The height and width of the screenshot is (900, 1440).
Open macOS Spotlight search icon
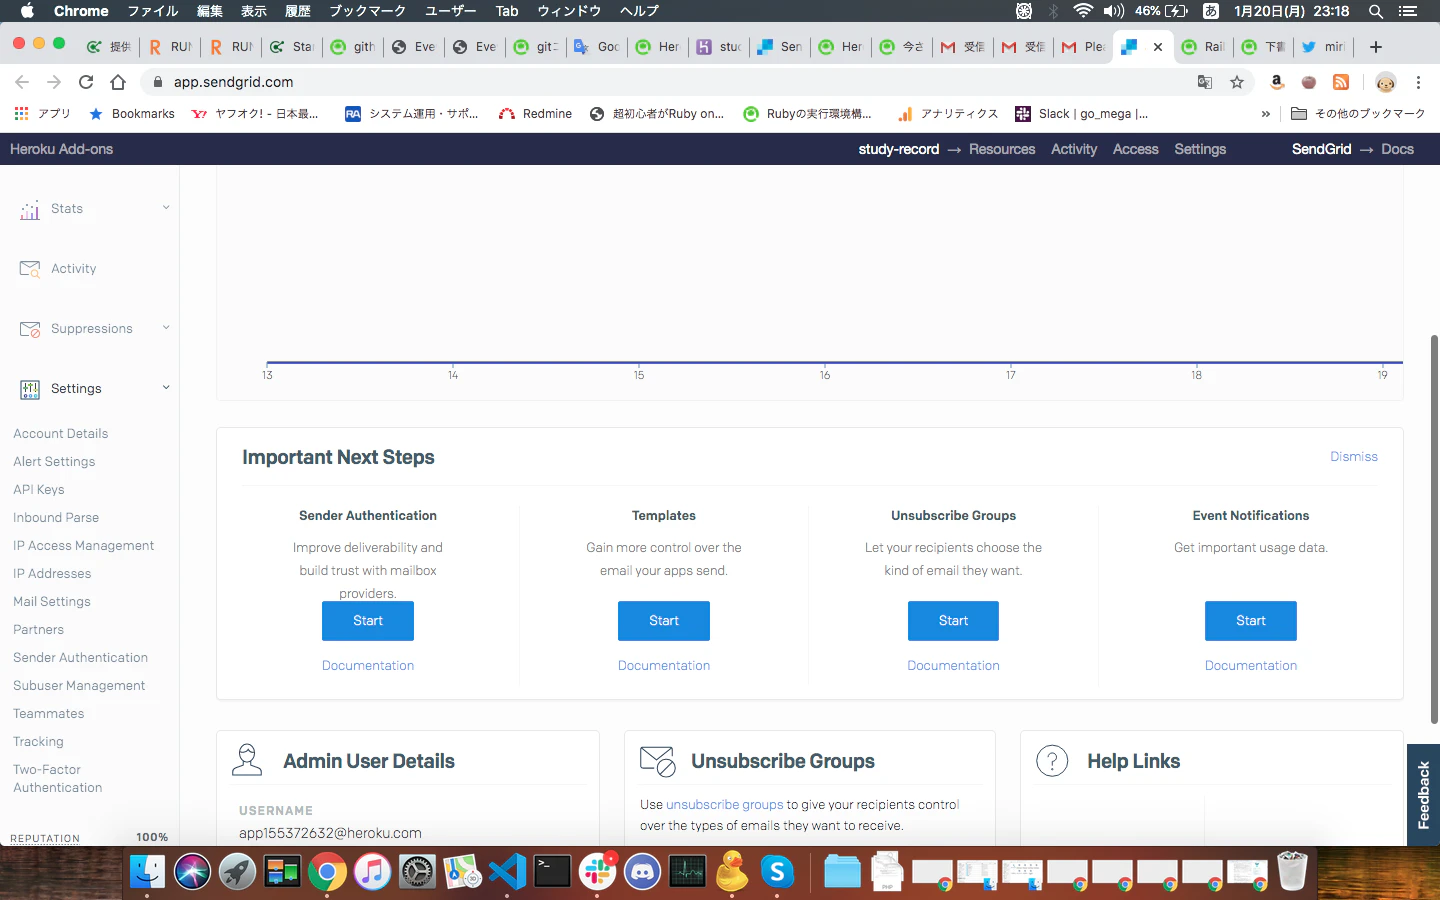tap(1376, 11)
